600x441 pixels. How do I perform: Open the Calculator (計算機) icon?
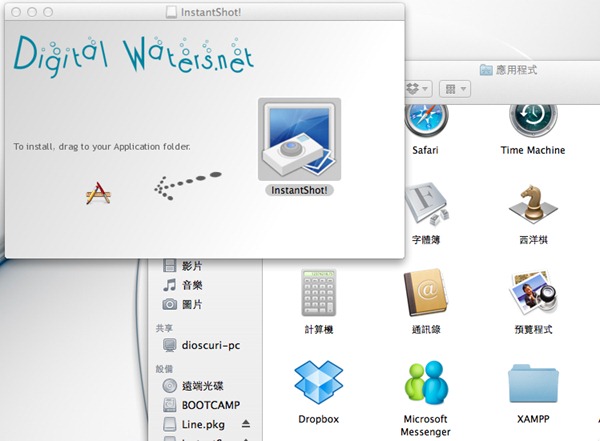pos(318,293)
